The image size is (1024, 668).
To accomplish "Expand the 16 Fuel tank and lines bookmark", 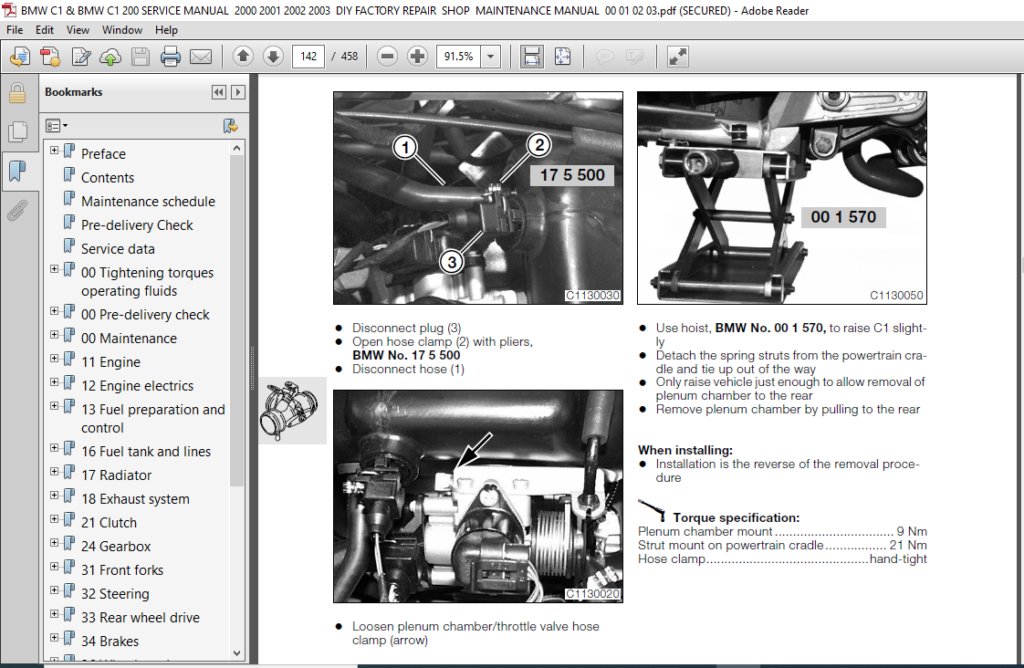I will pos(54,448).
